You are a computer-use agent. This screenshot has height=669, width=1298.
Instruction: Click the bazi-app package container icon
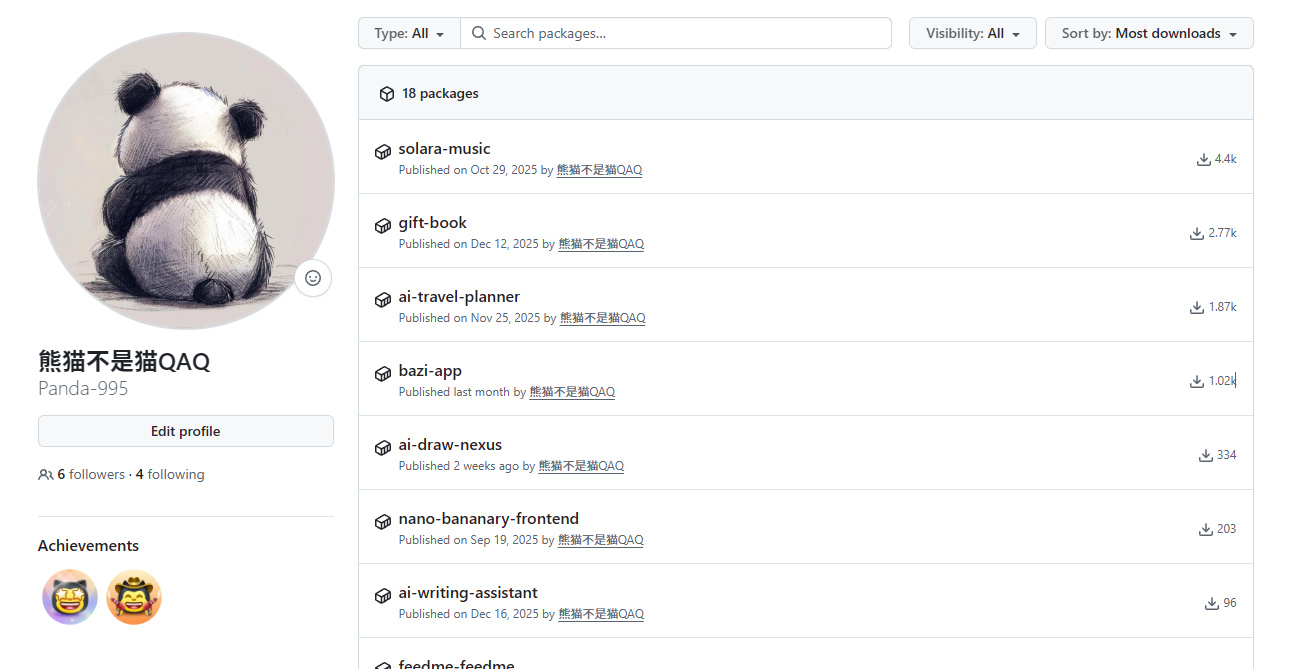(382, 374)
